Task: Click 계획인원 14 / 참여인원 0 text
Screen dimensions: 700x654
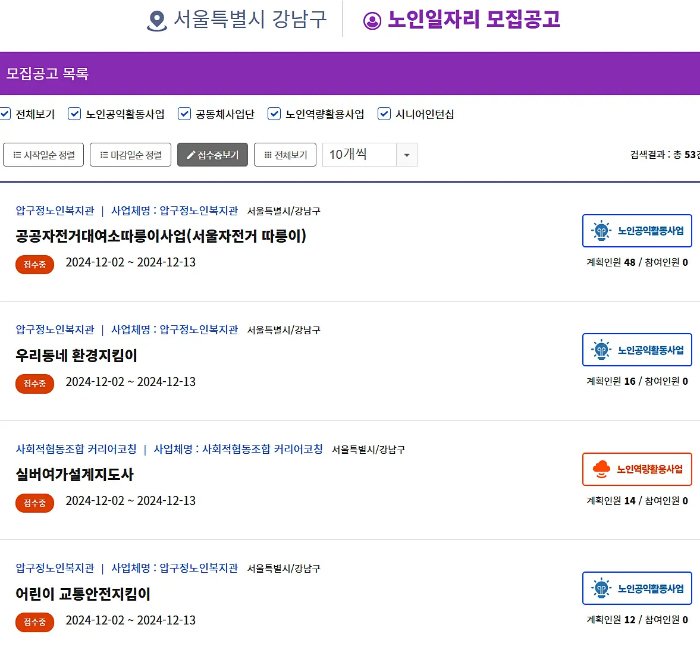Action: tap(637, 501)
